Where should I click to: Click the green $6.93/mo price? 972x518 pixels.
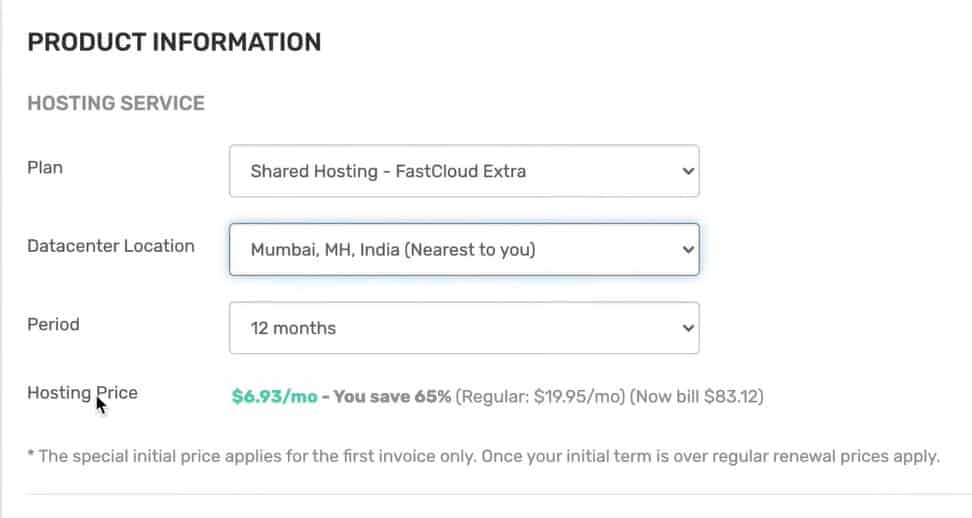tap(275, 397)
